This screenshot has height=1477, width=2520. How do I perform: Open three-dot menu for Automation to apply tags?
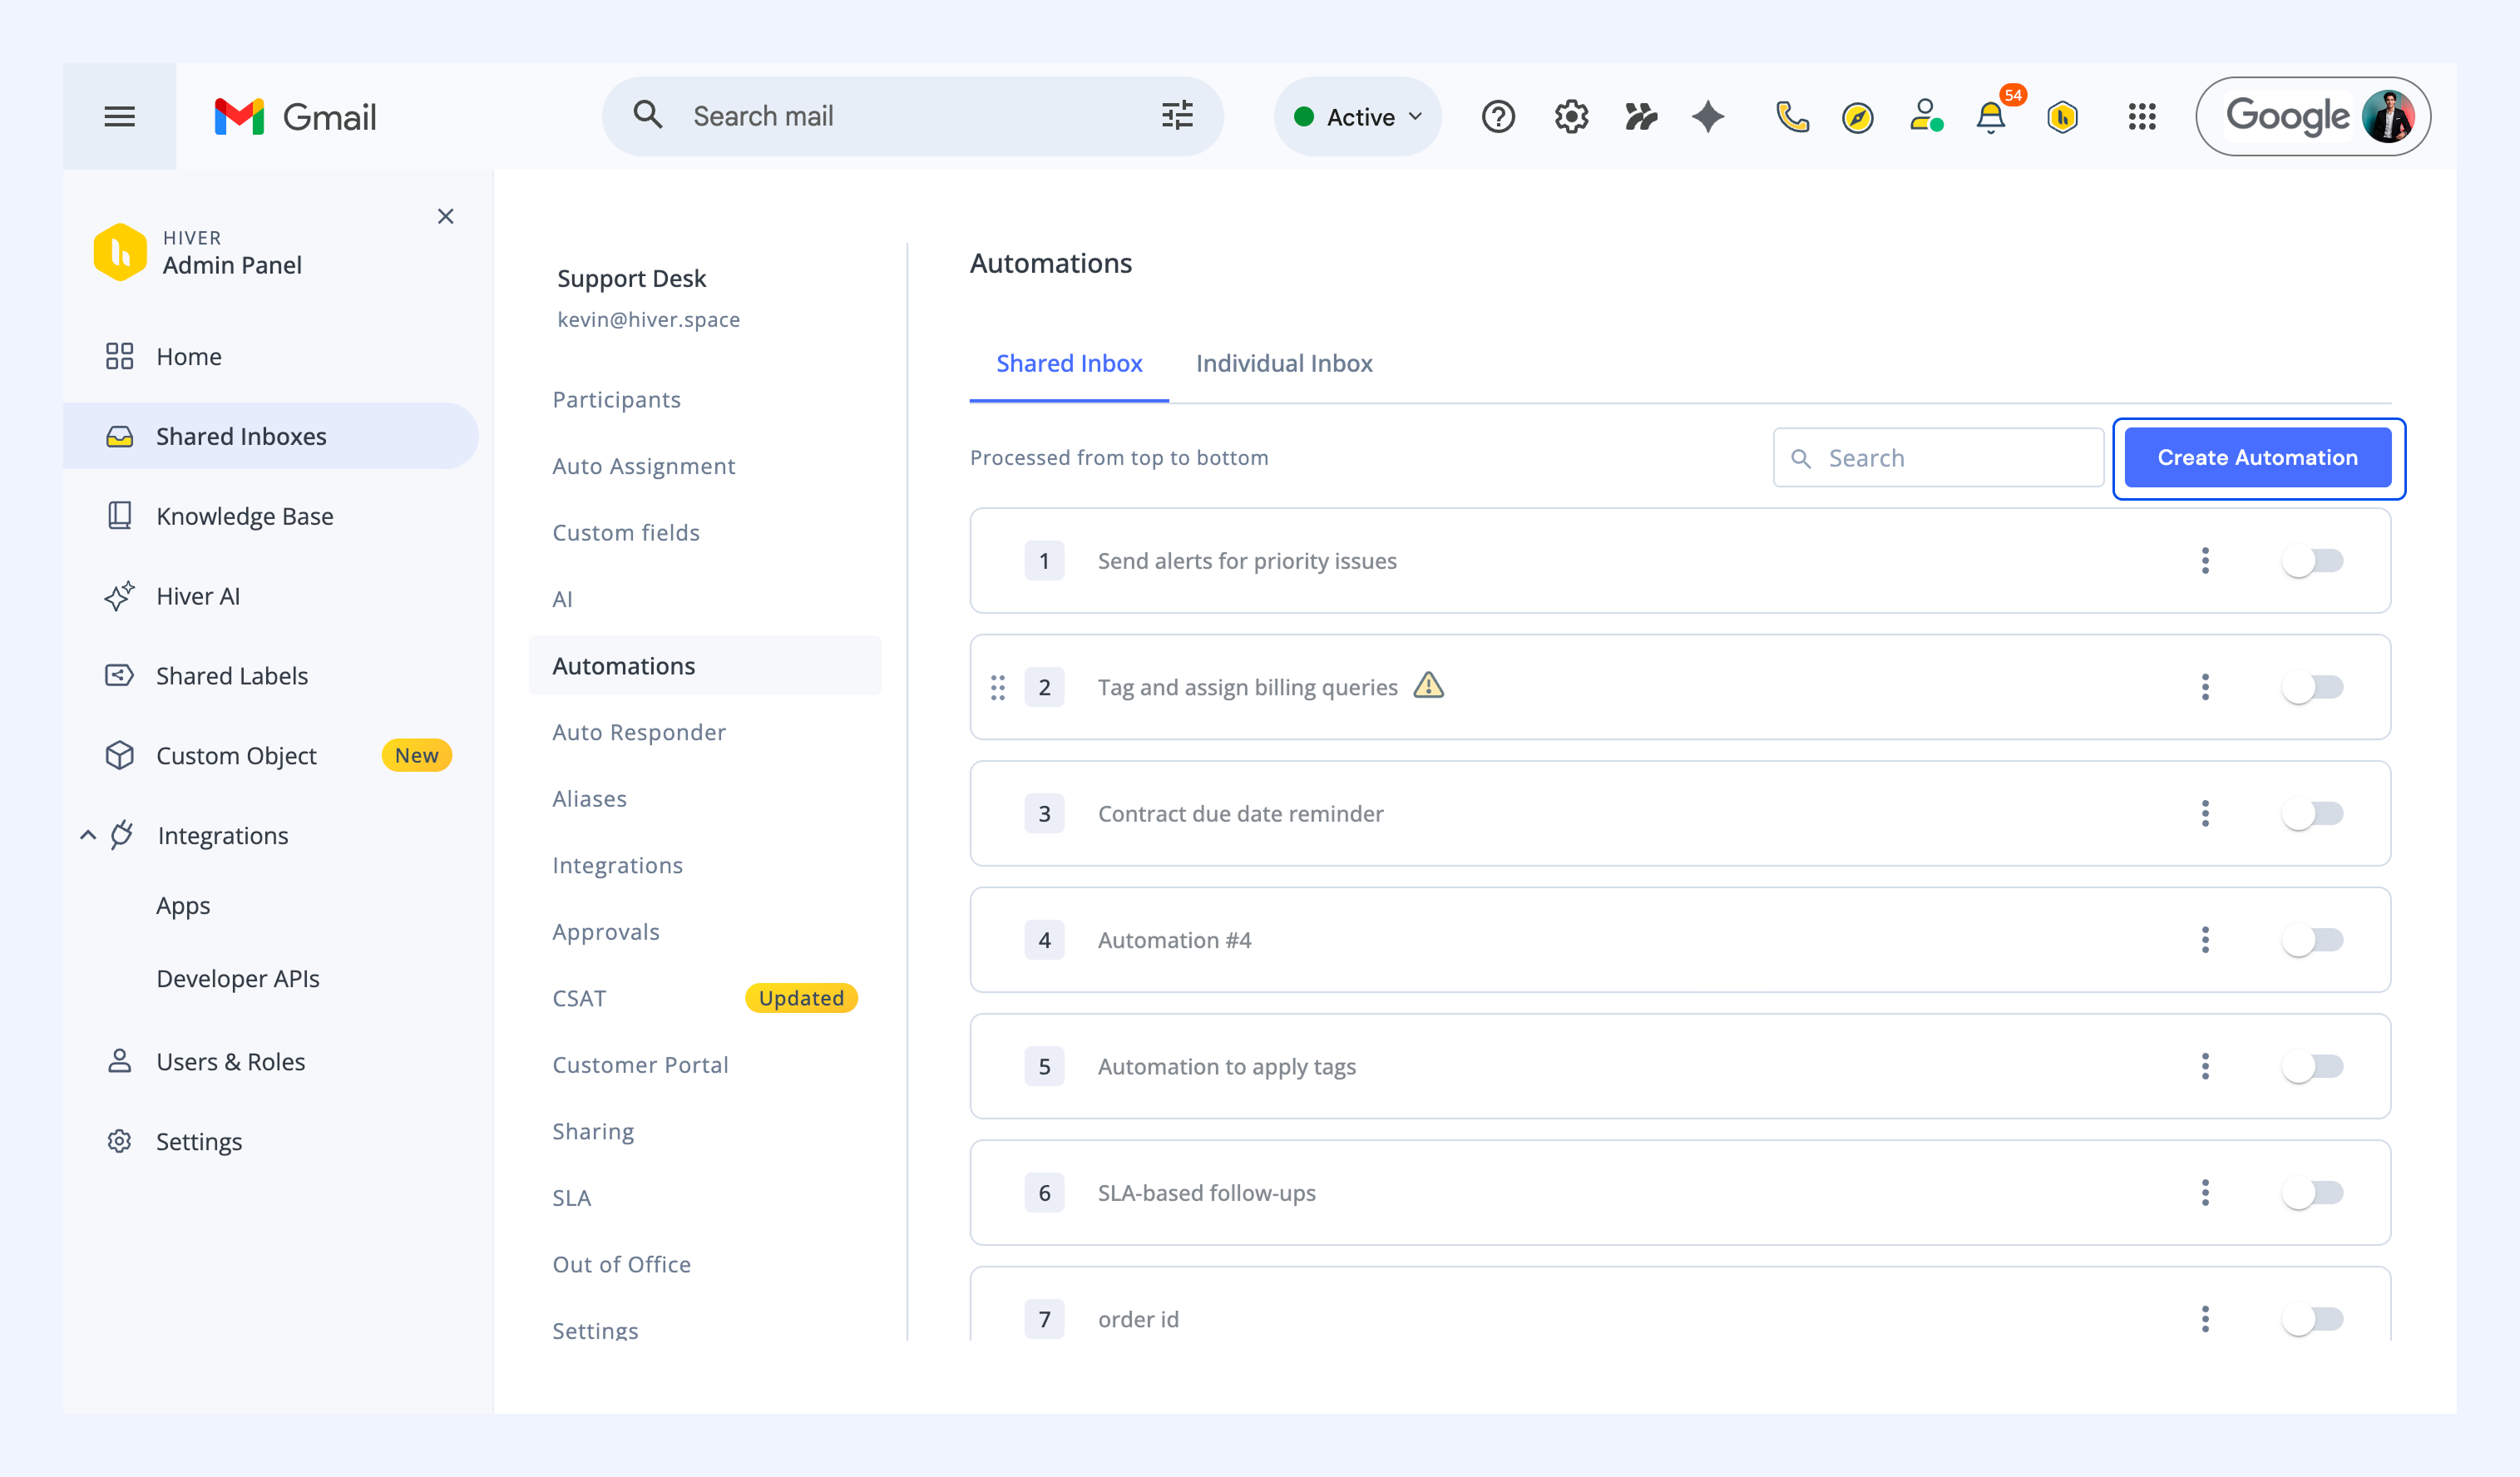[2205, 1066]
